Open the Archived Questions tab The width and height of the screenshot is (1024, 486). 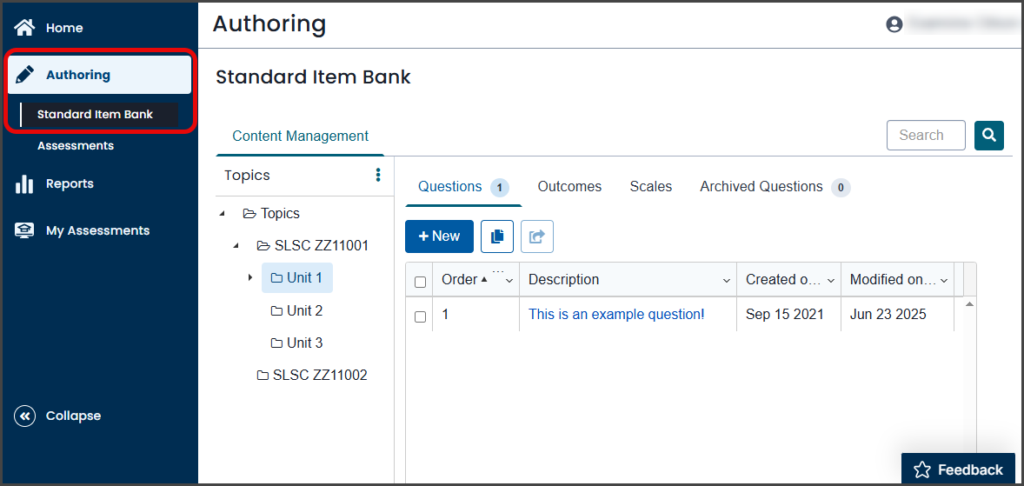pyautogui.click(x=775, y=187)
